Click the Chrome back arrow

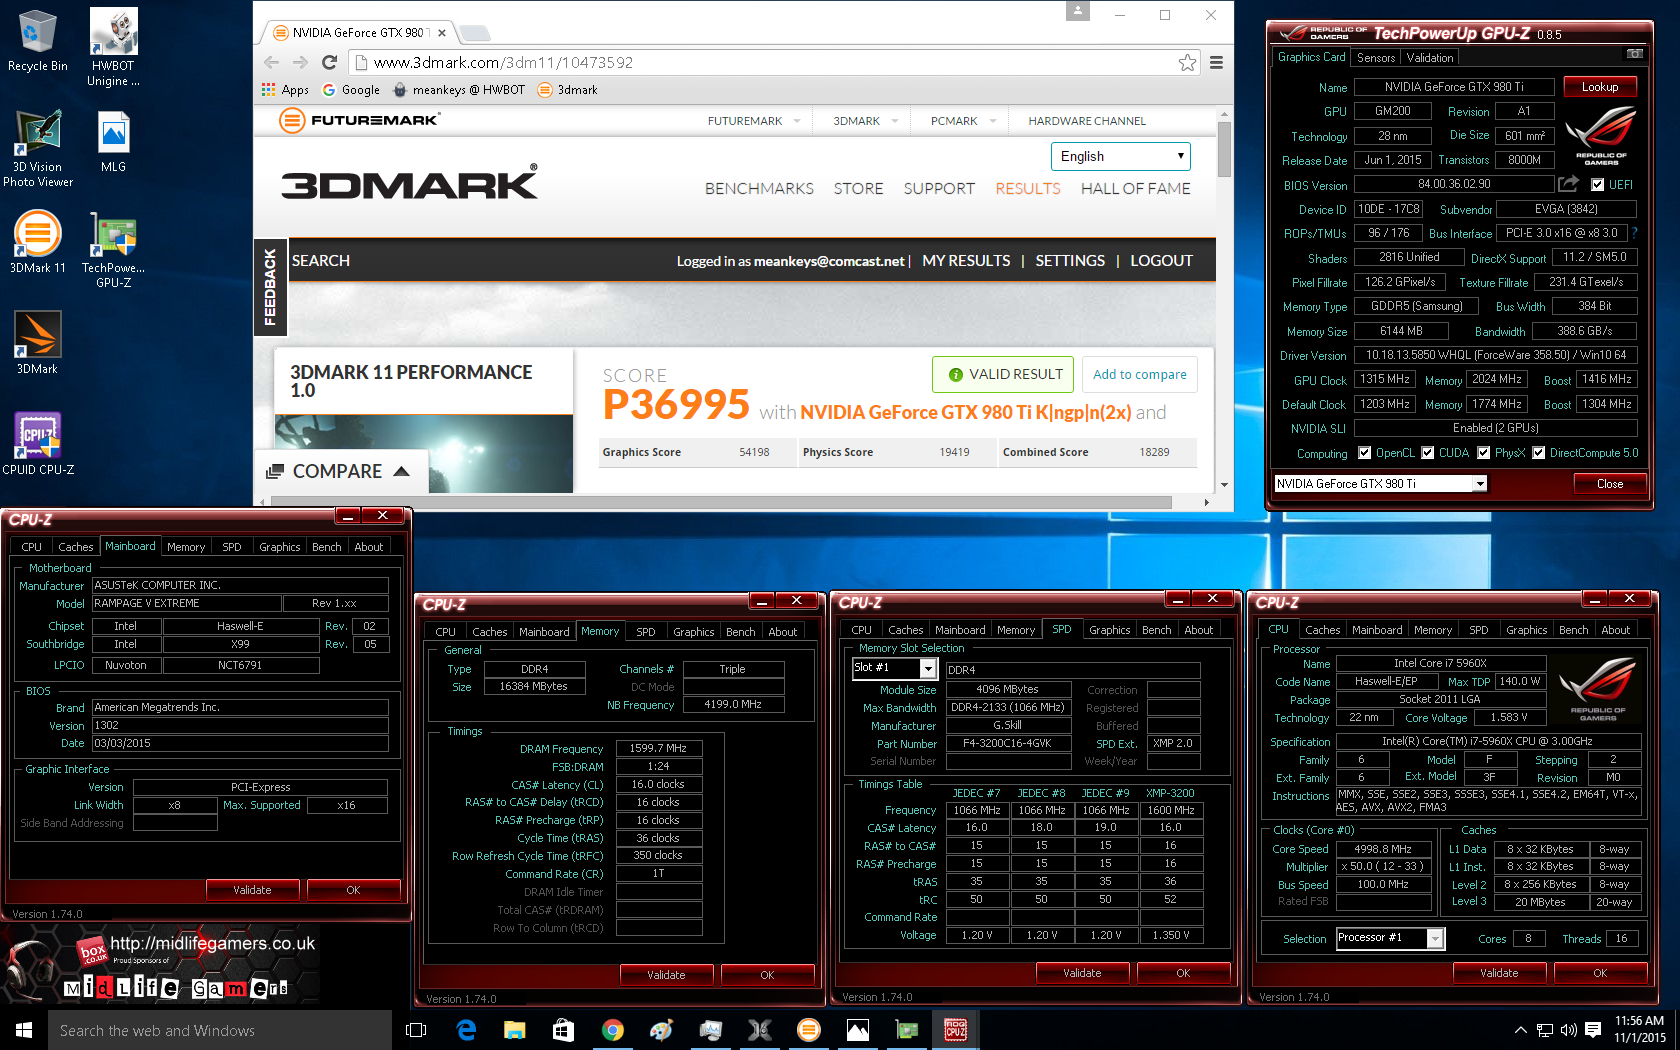click(271, 62)
